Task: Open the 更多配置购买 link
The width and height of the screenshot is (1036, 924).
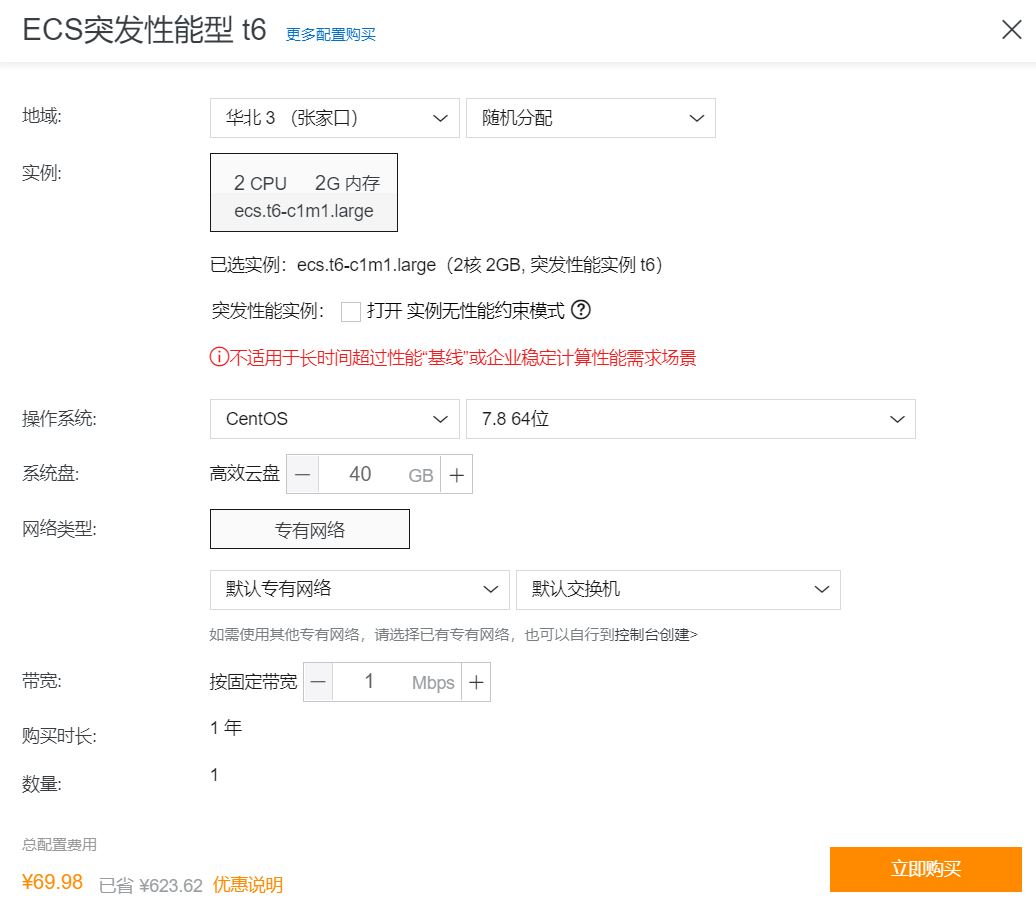Action: tap(331, 34)
